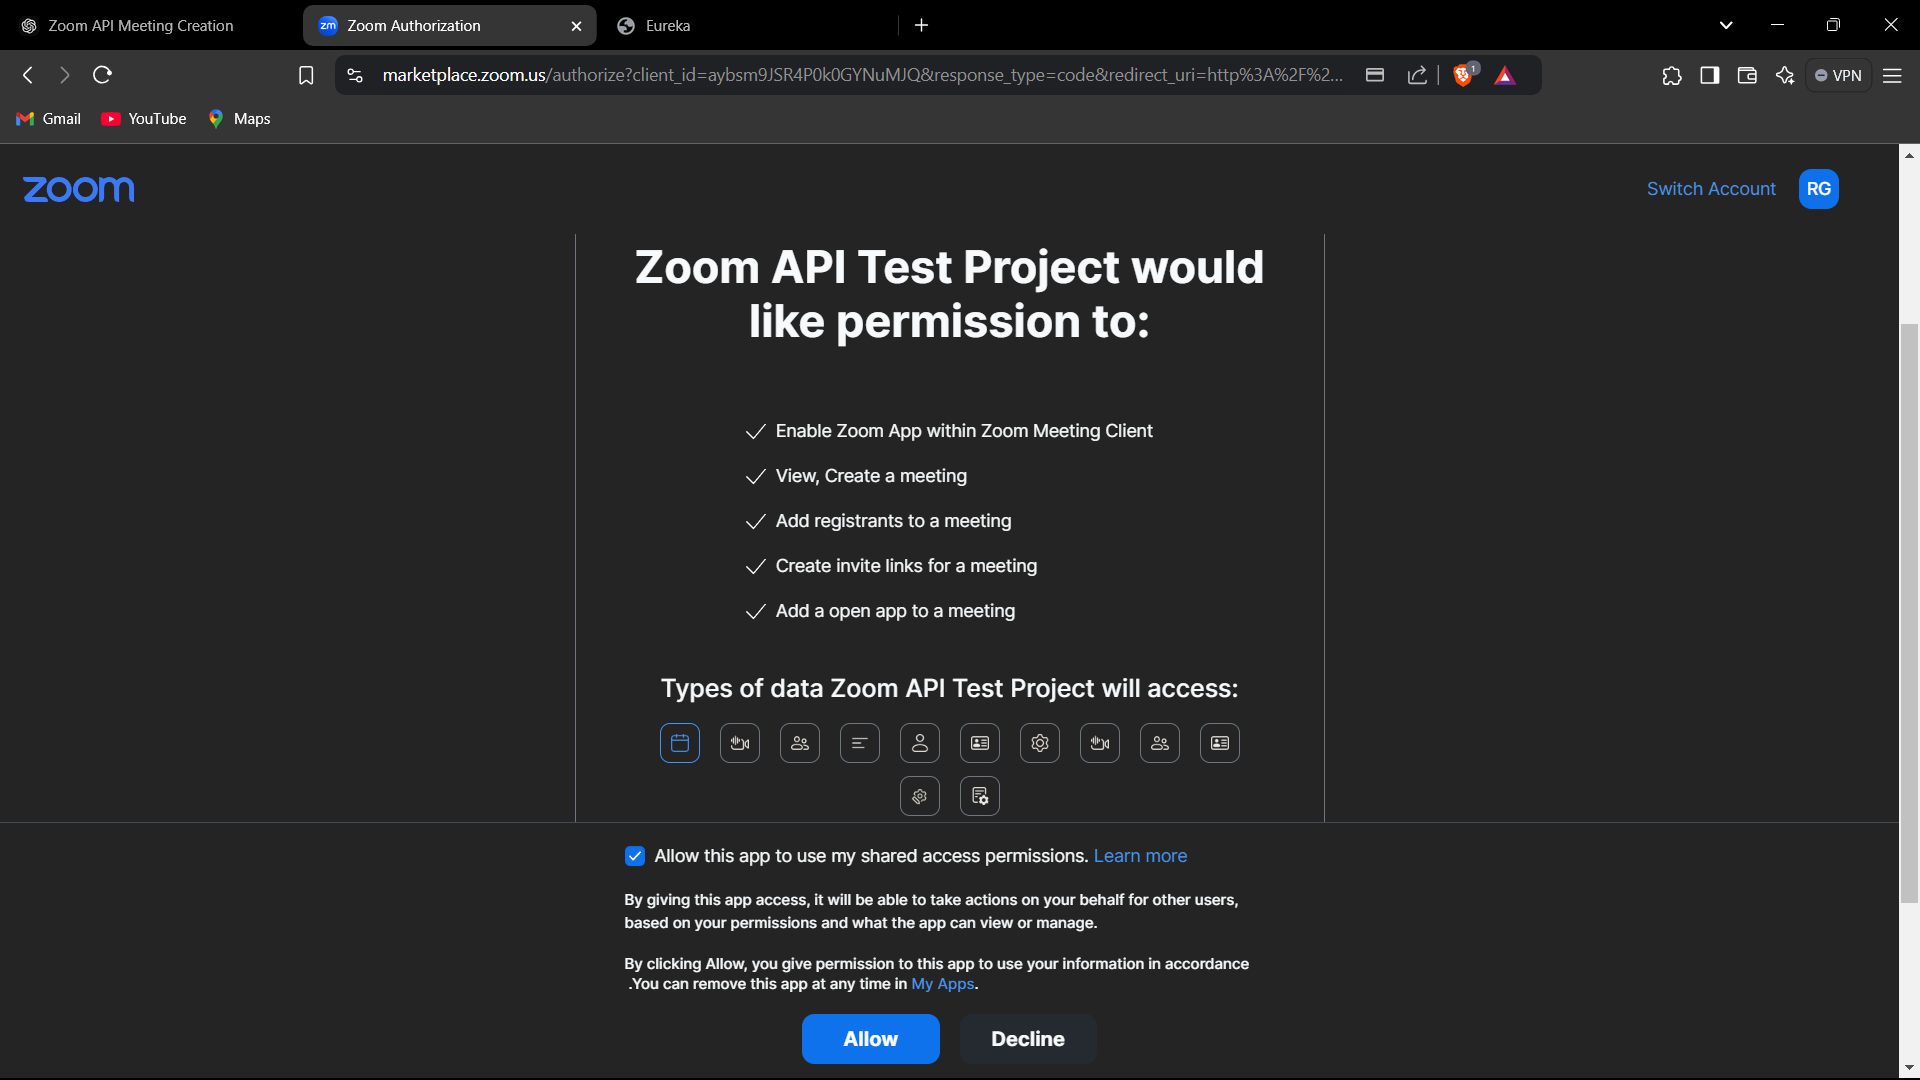Switch to the Eureka tab
The height and width of the screenshot is (1080, 1920).
click(x=668, y=26)
